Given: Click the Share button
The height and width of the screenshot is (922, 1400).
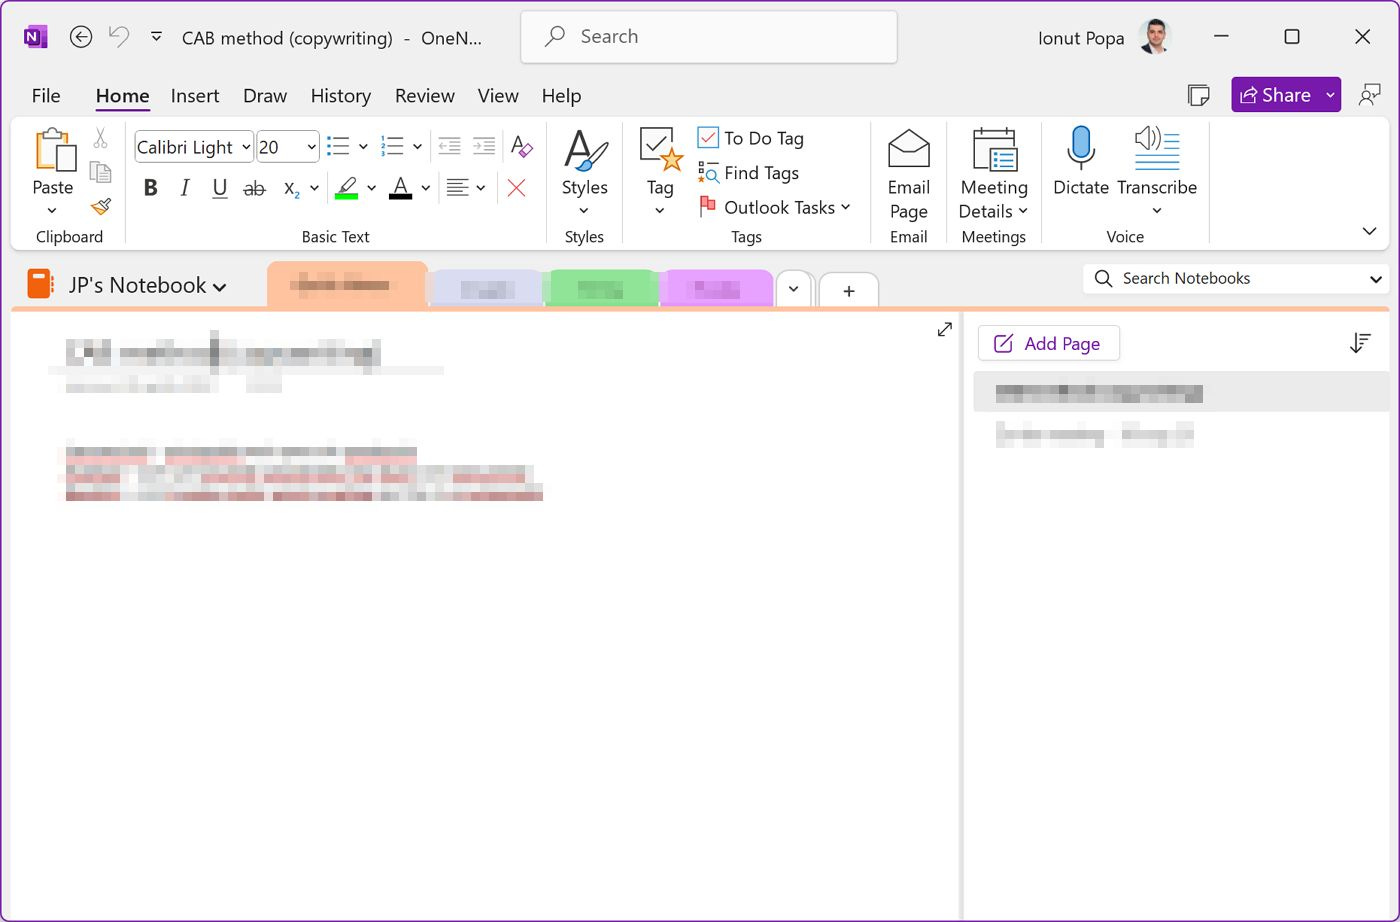Looking at the screenshot, I should click(x=1276, y=95).
